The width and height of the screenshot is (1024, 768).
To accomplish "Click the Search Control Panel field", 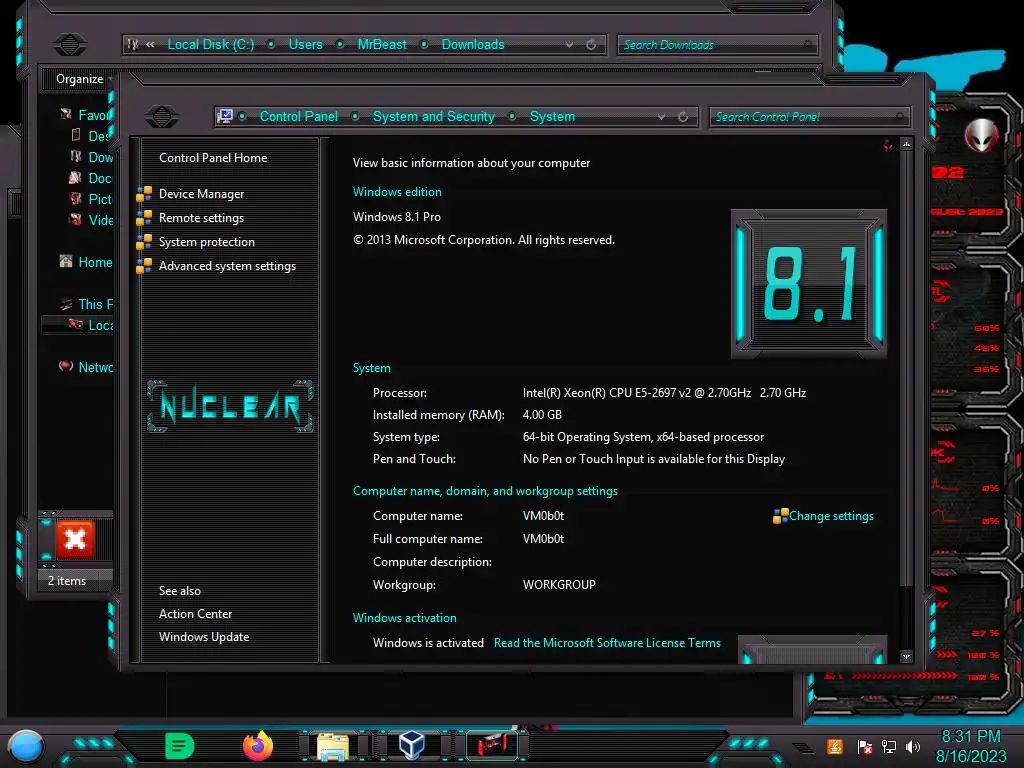I will [809, 117].
